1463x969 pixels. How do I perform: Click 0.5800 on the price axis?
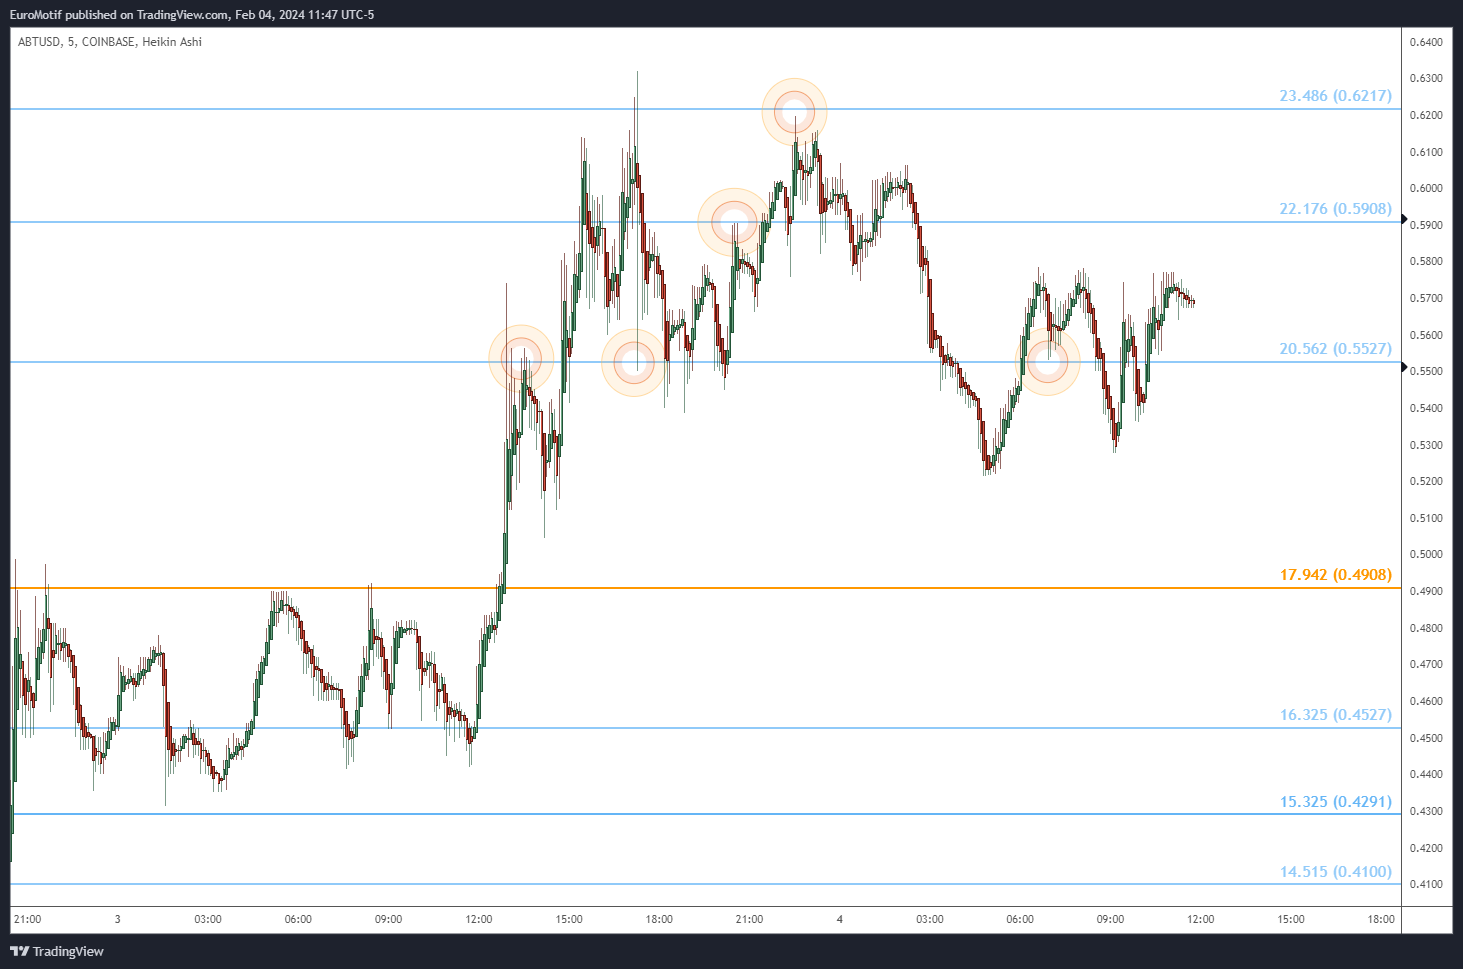(x=1426, y=261)
